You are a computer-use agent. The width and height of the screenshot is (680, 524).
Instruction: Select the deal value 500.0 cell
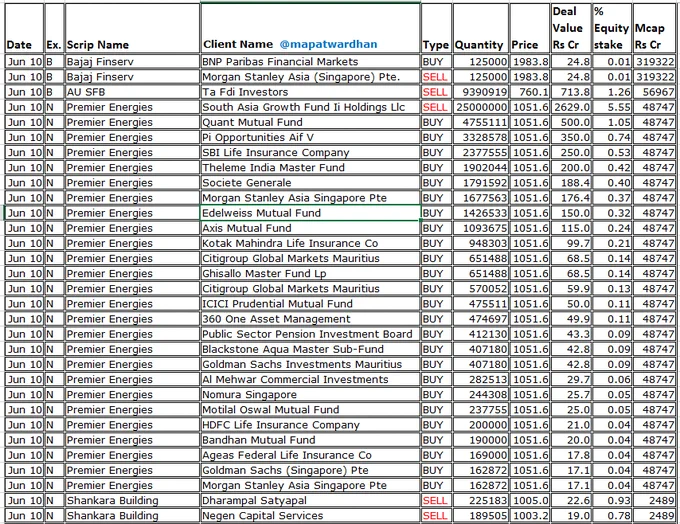coord(571,122)
